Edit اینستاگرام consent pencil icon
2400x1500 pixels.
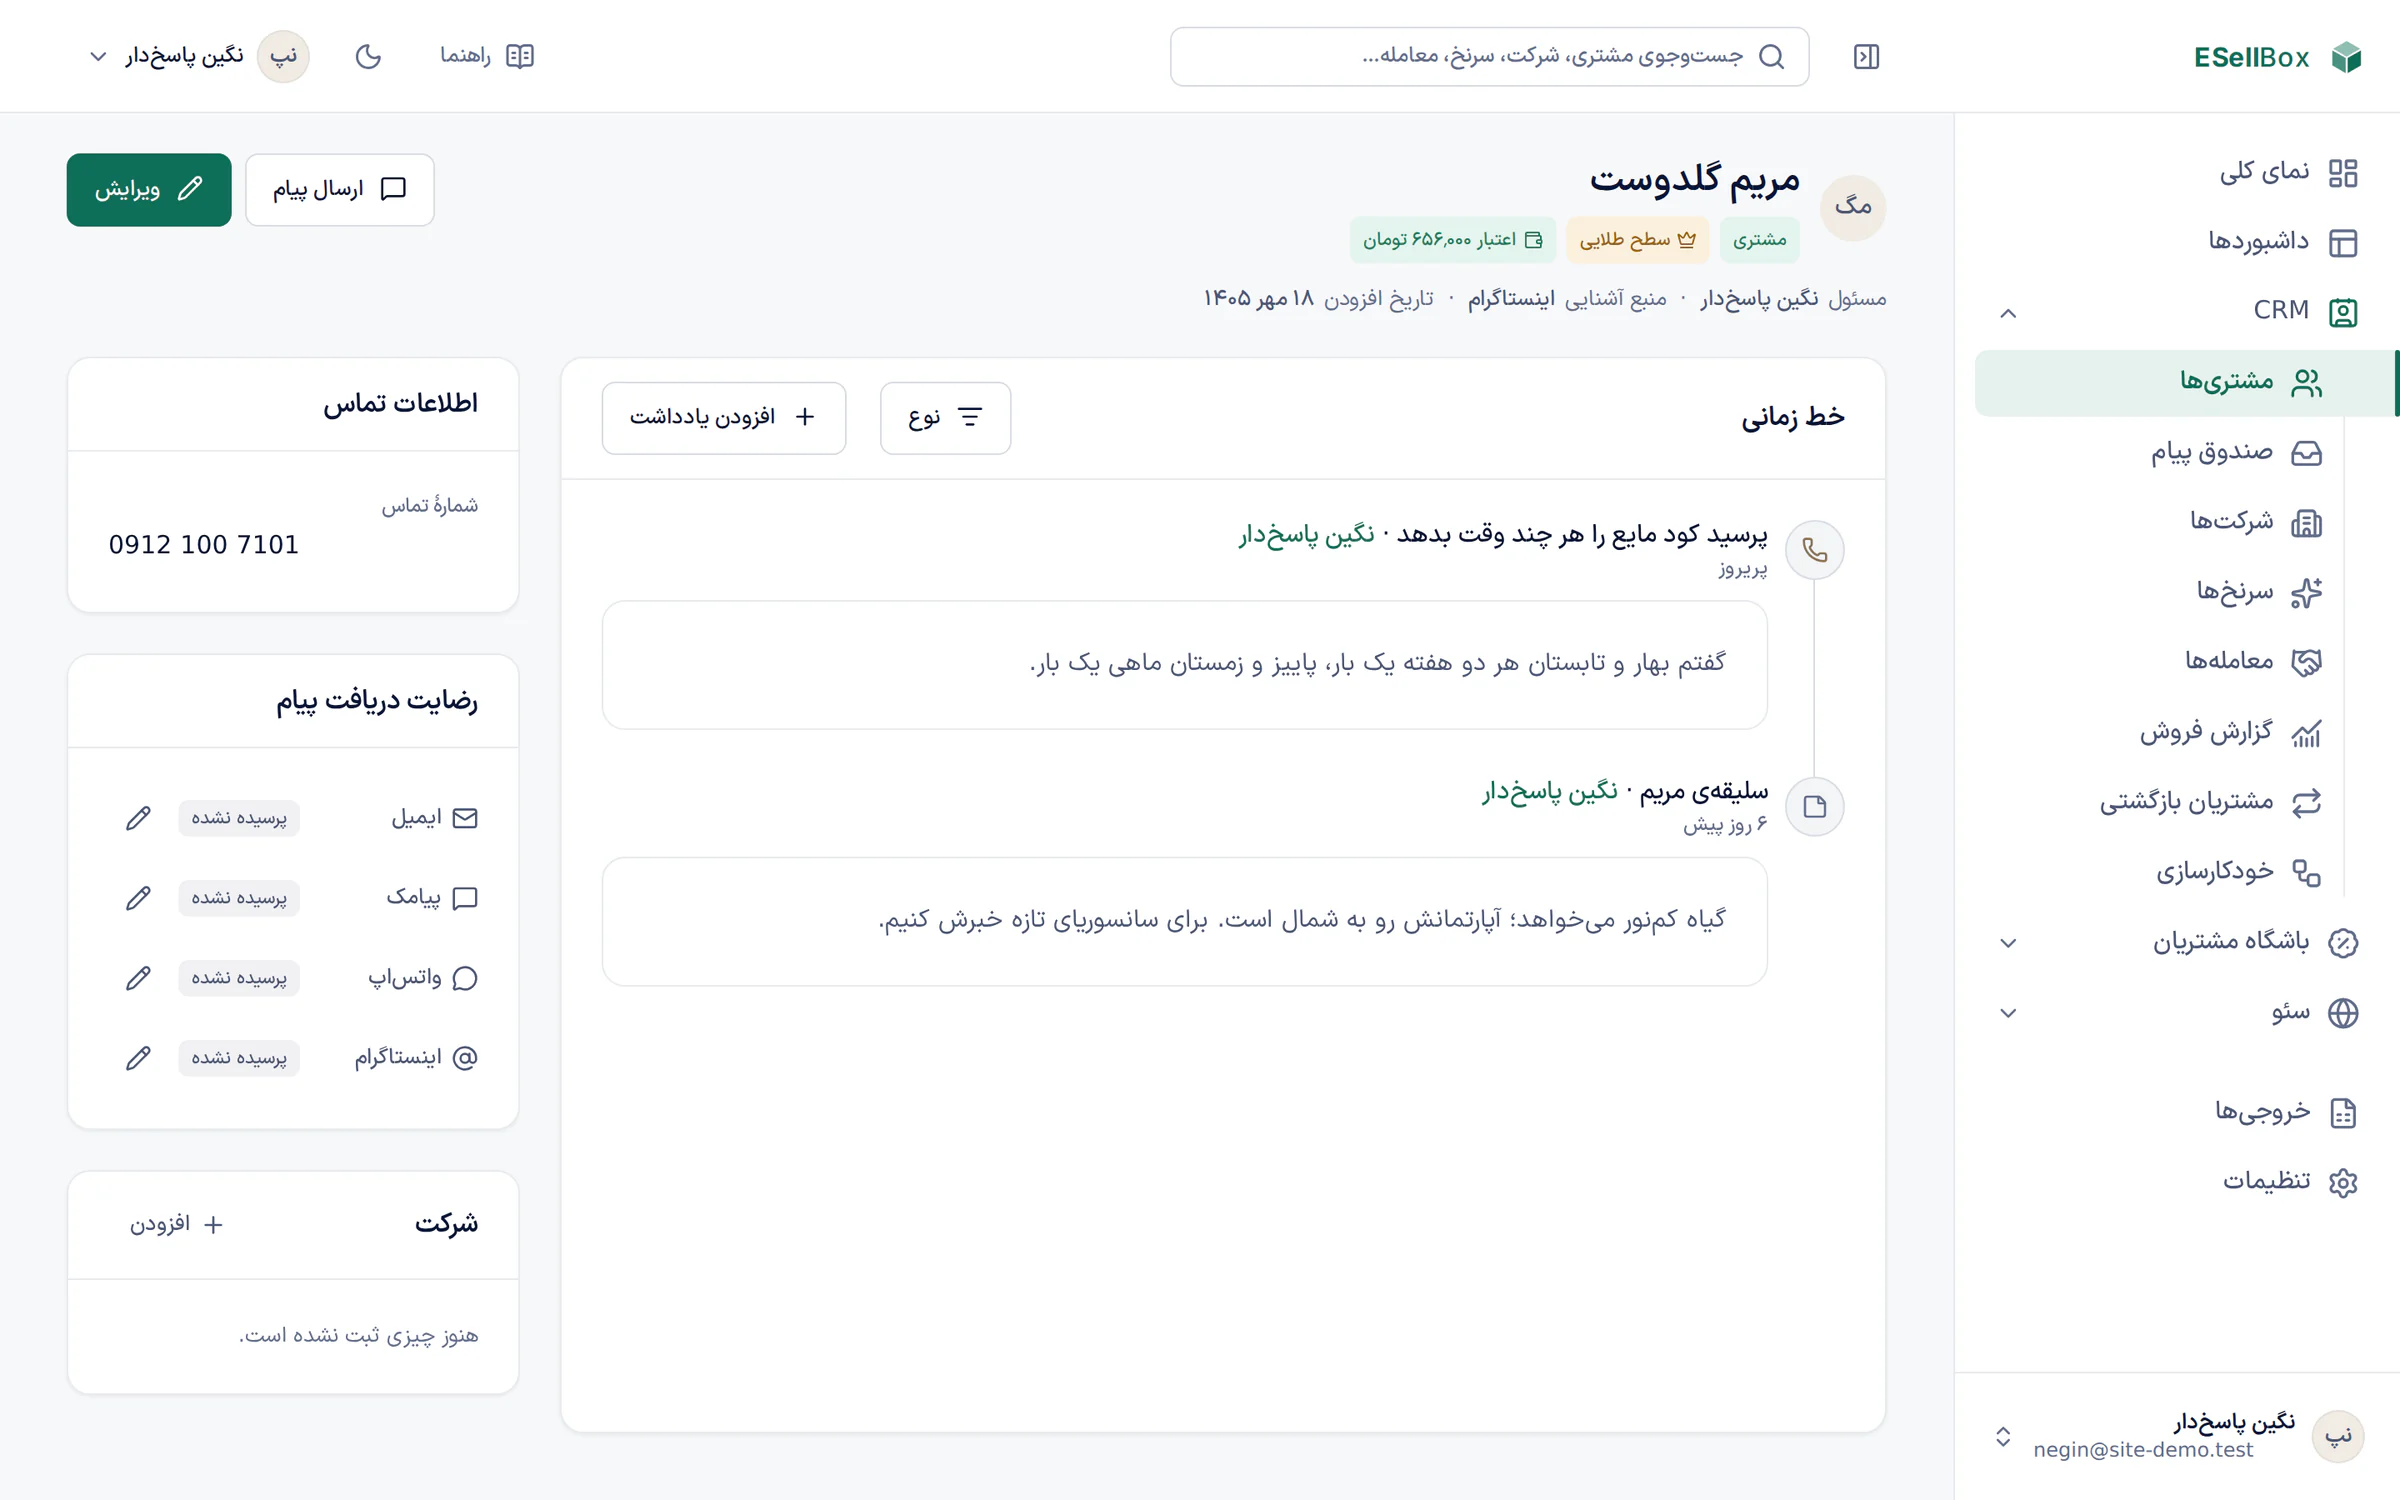138,1058
